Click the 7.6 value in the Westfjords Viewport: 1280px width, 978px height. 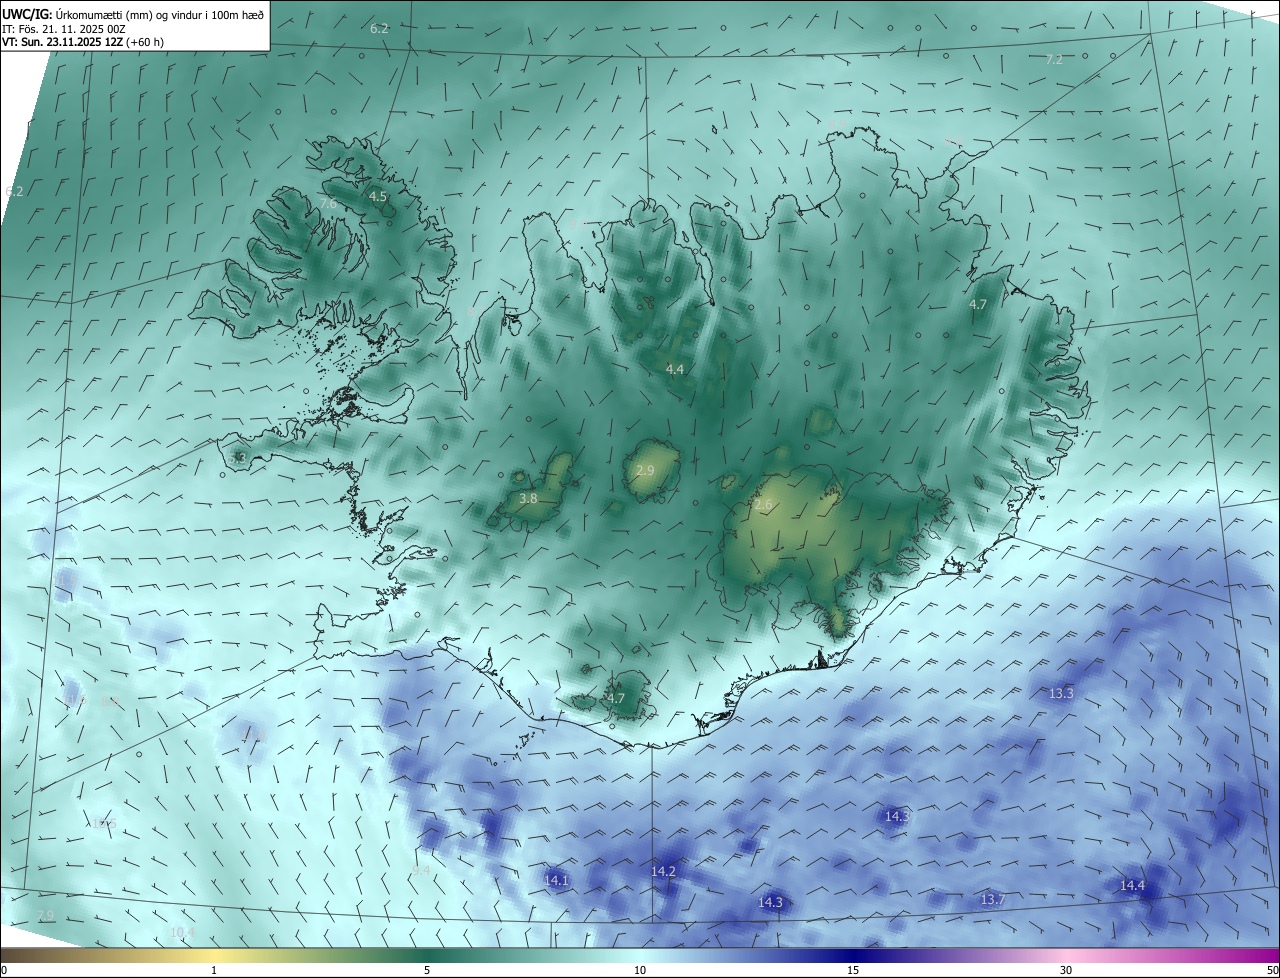328,204
